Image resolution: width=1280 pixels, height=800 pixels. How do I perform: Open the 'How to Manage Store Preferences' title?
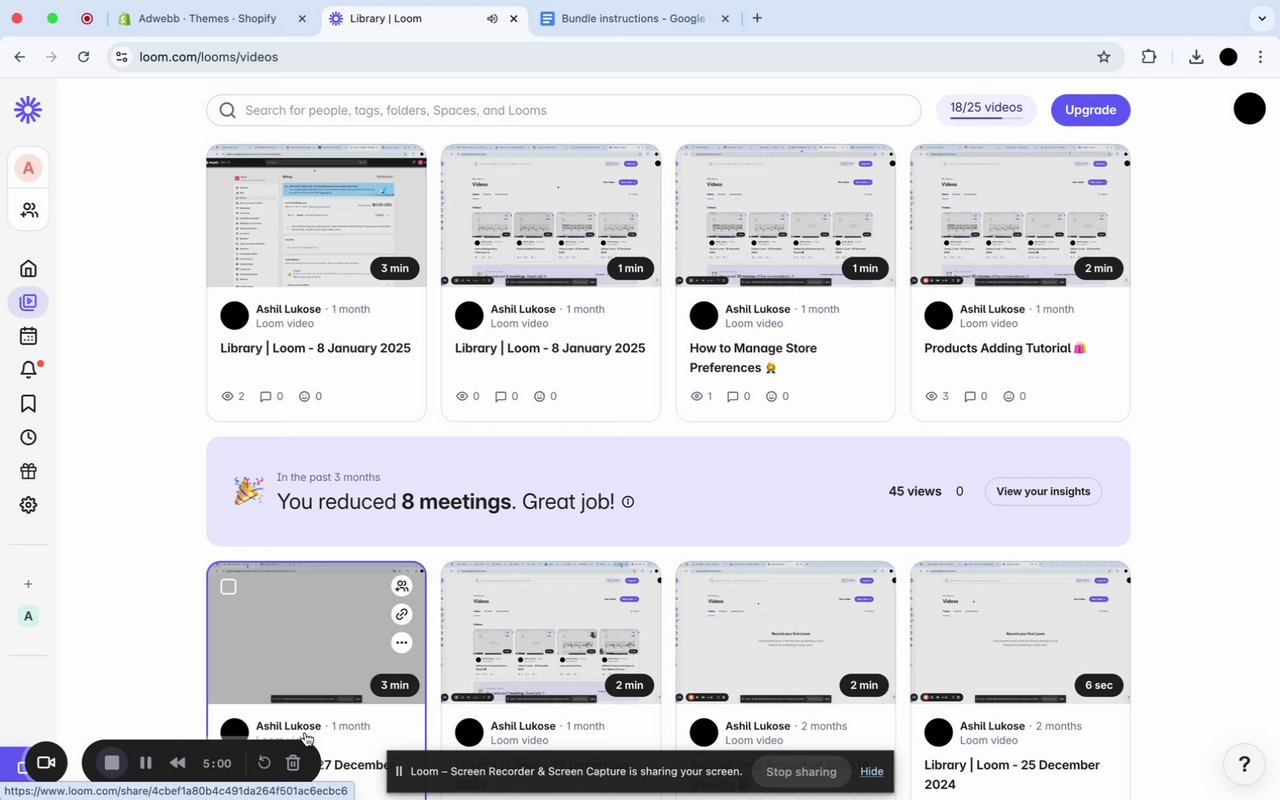coord(753,358)
